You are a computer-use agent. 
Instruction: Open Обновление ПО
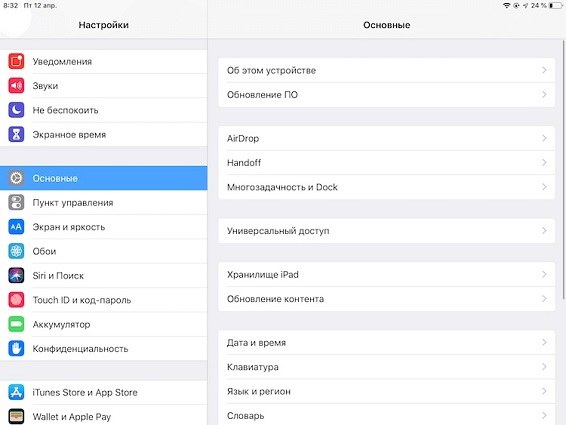click(x=387, y=95)
